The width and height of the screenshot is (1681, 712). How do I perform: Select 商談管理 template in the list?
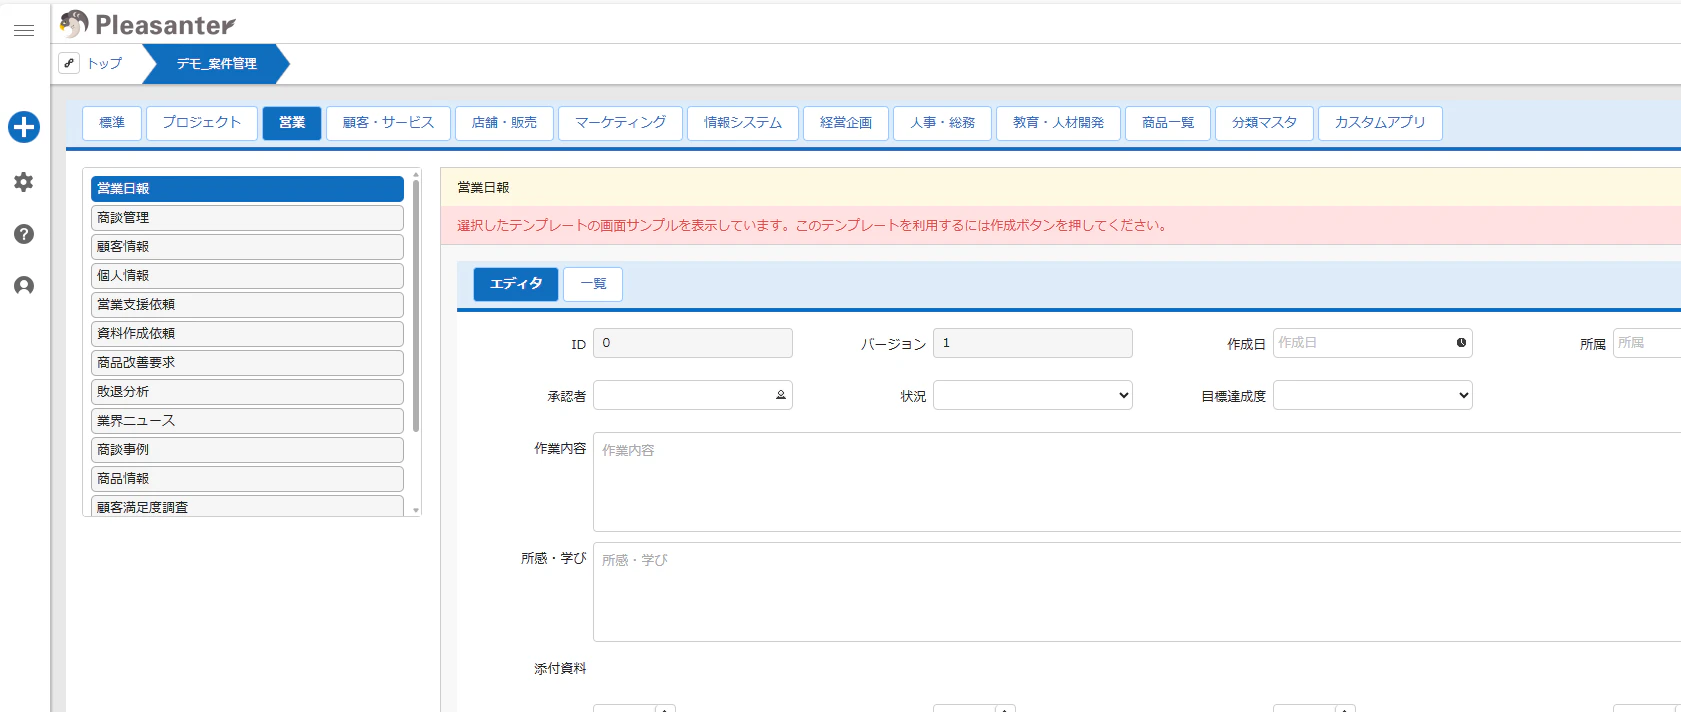coord(247,218)
